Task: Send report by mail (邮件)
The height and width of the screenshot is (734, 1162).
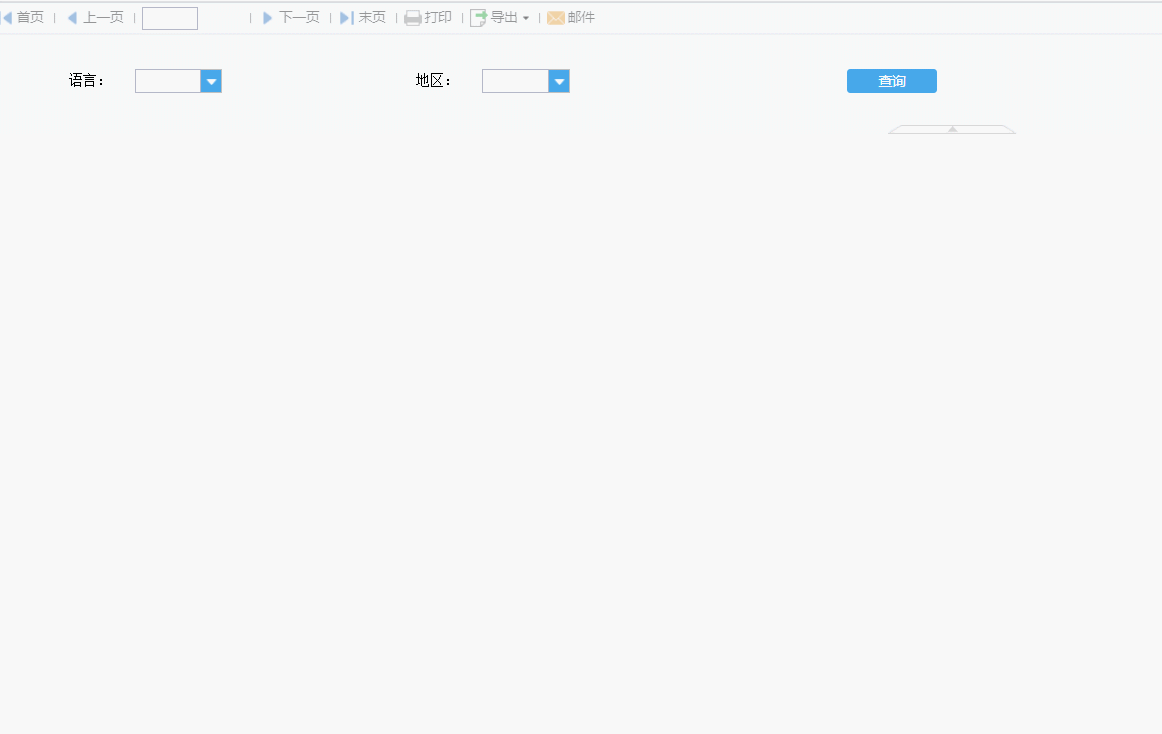Action: pos(571,17)
